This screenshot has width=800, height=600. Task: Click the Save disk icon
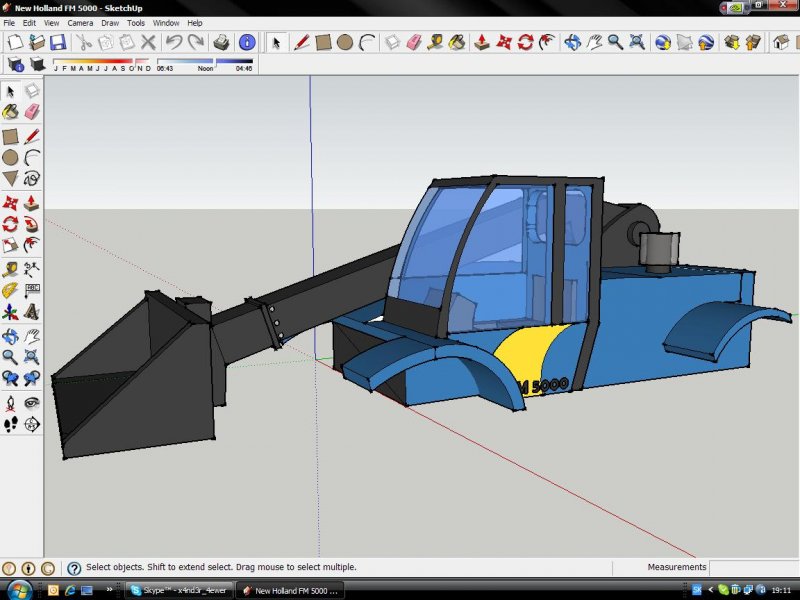tap(58, 42)
